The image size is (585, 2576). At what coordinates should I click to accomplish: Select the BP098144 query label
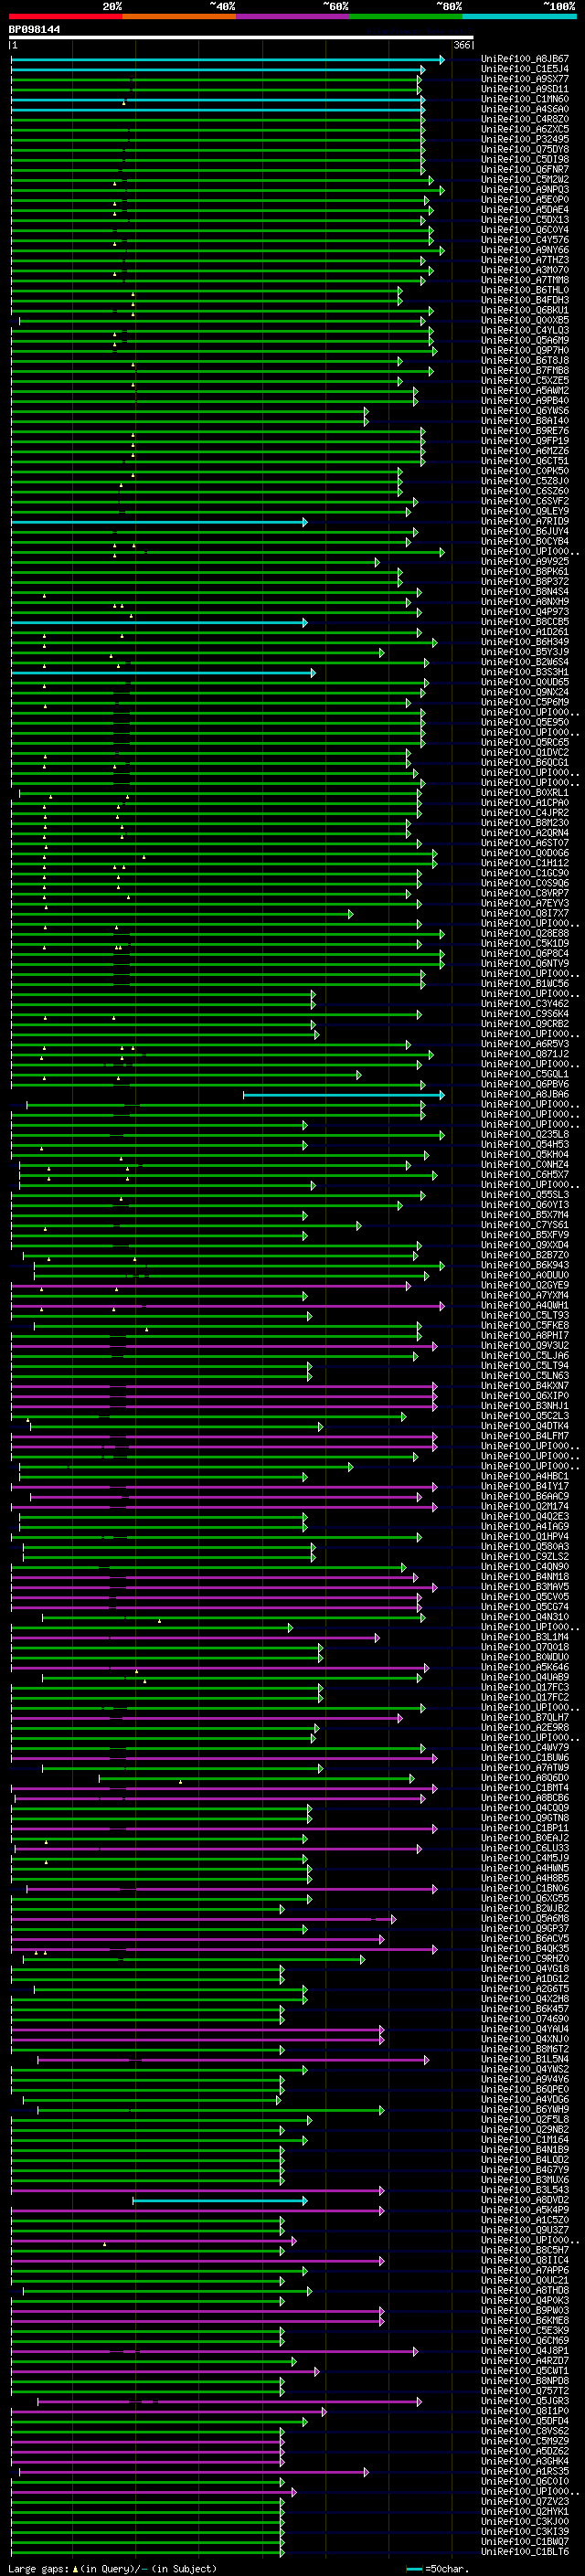pyautogui.click(x=35, y=30)
